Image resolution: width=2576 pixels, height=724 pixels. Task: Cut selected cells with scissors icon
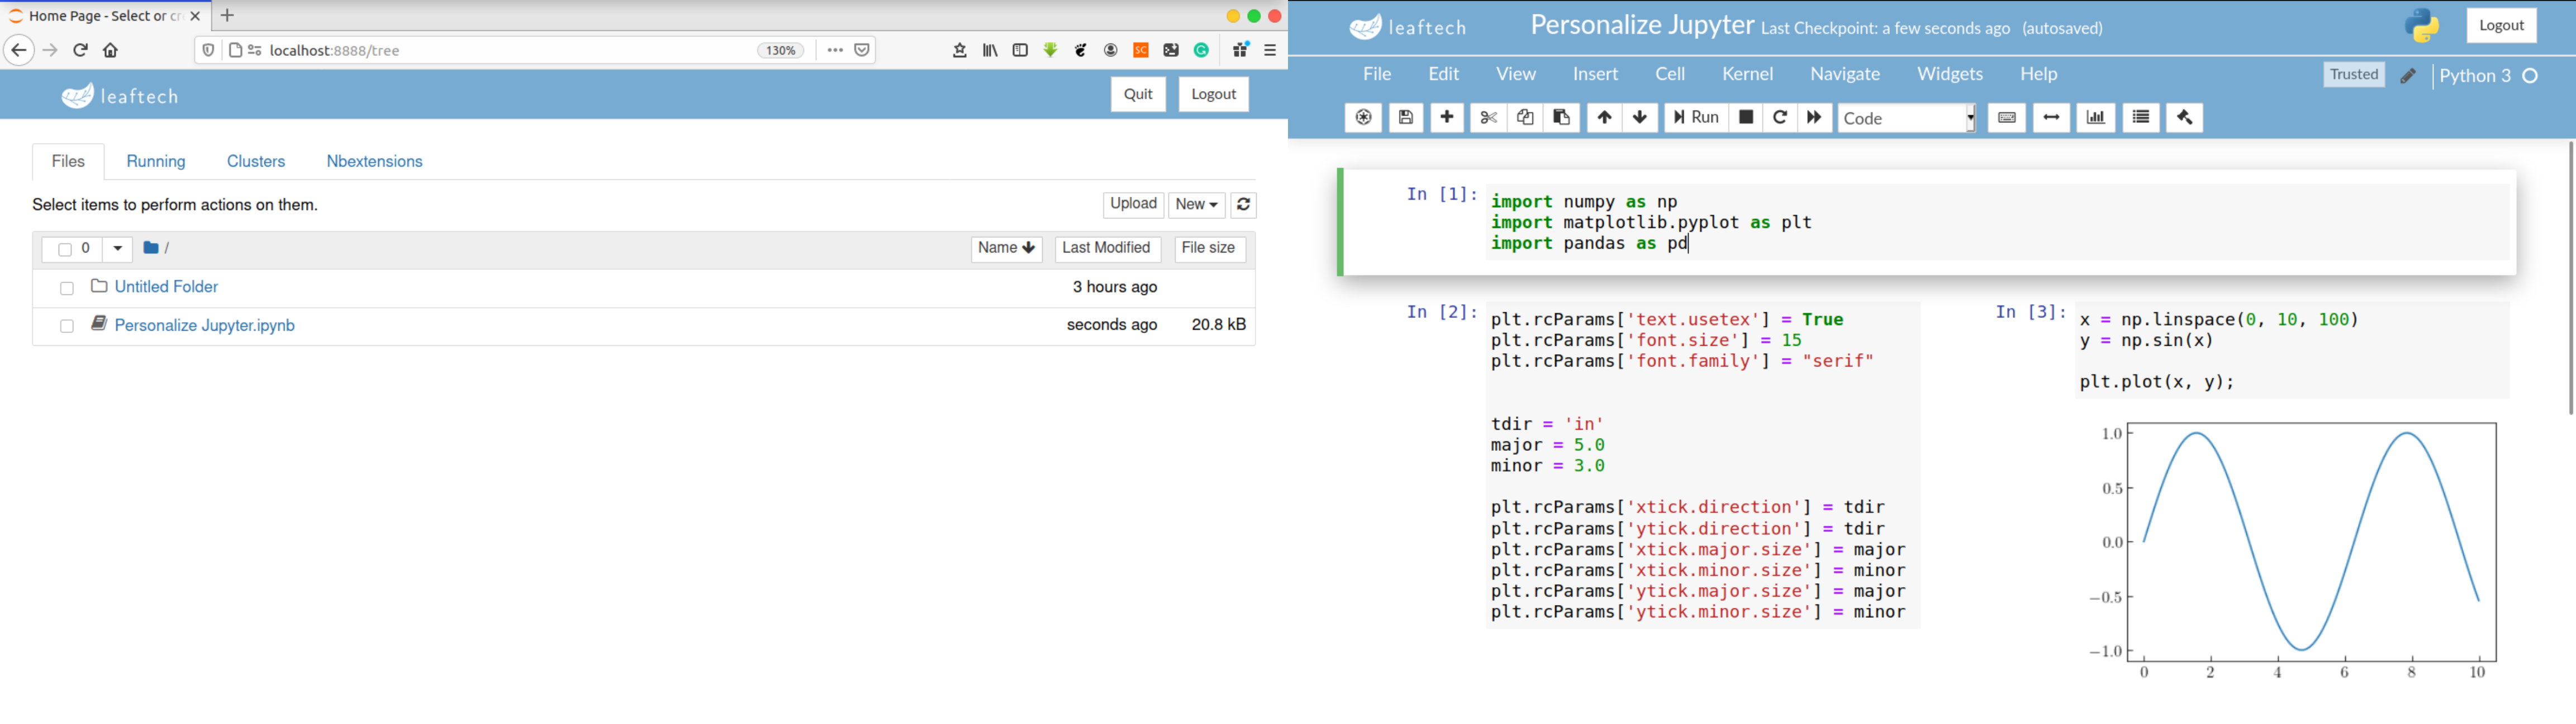click(x=1488, y=118)
